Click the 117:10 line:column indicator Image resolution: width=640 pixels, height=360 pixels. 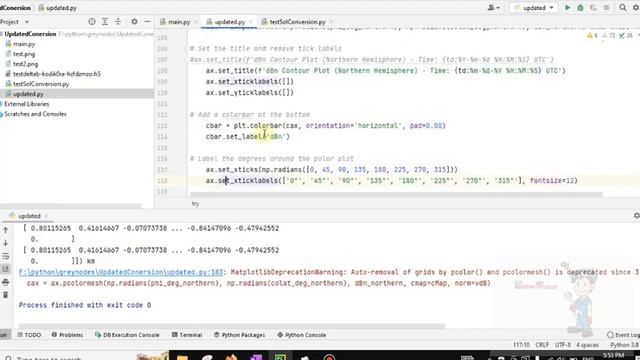pos(521,345)
